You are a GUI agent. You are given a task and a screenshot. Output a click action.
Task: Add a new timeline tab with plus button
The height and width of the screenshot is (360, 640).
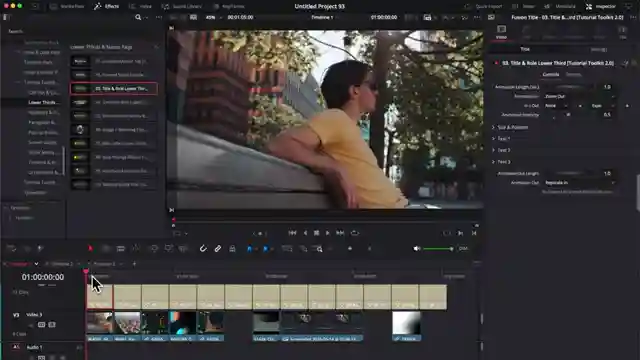click(x=134, y=264)
